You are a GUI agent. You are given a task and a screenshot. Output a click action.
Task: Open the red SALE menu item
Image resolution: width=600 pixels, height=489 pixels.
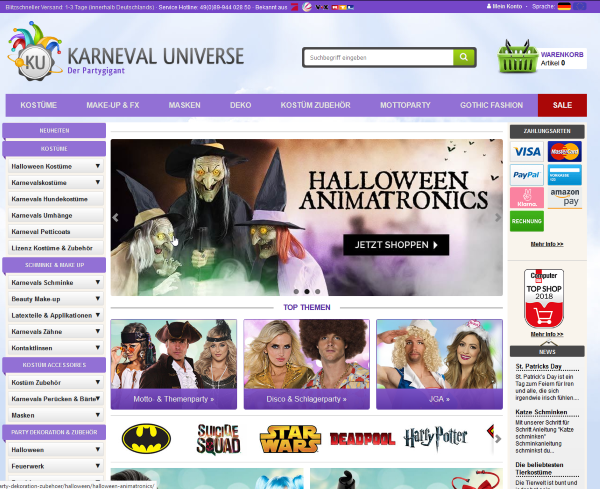pos(562,105)
